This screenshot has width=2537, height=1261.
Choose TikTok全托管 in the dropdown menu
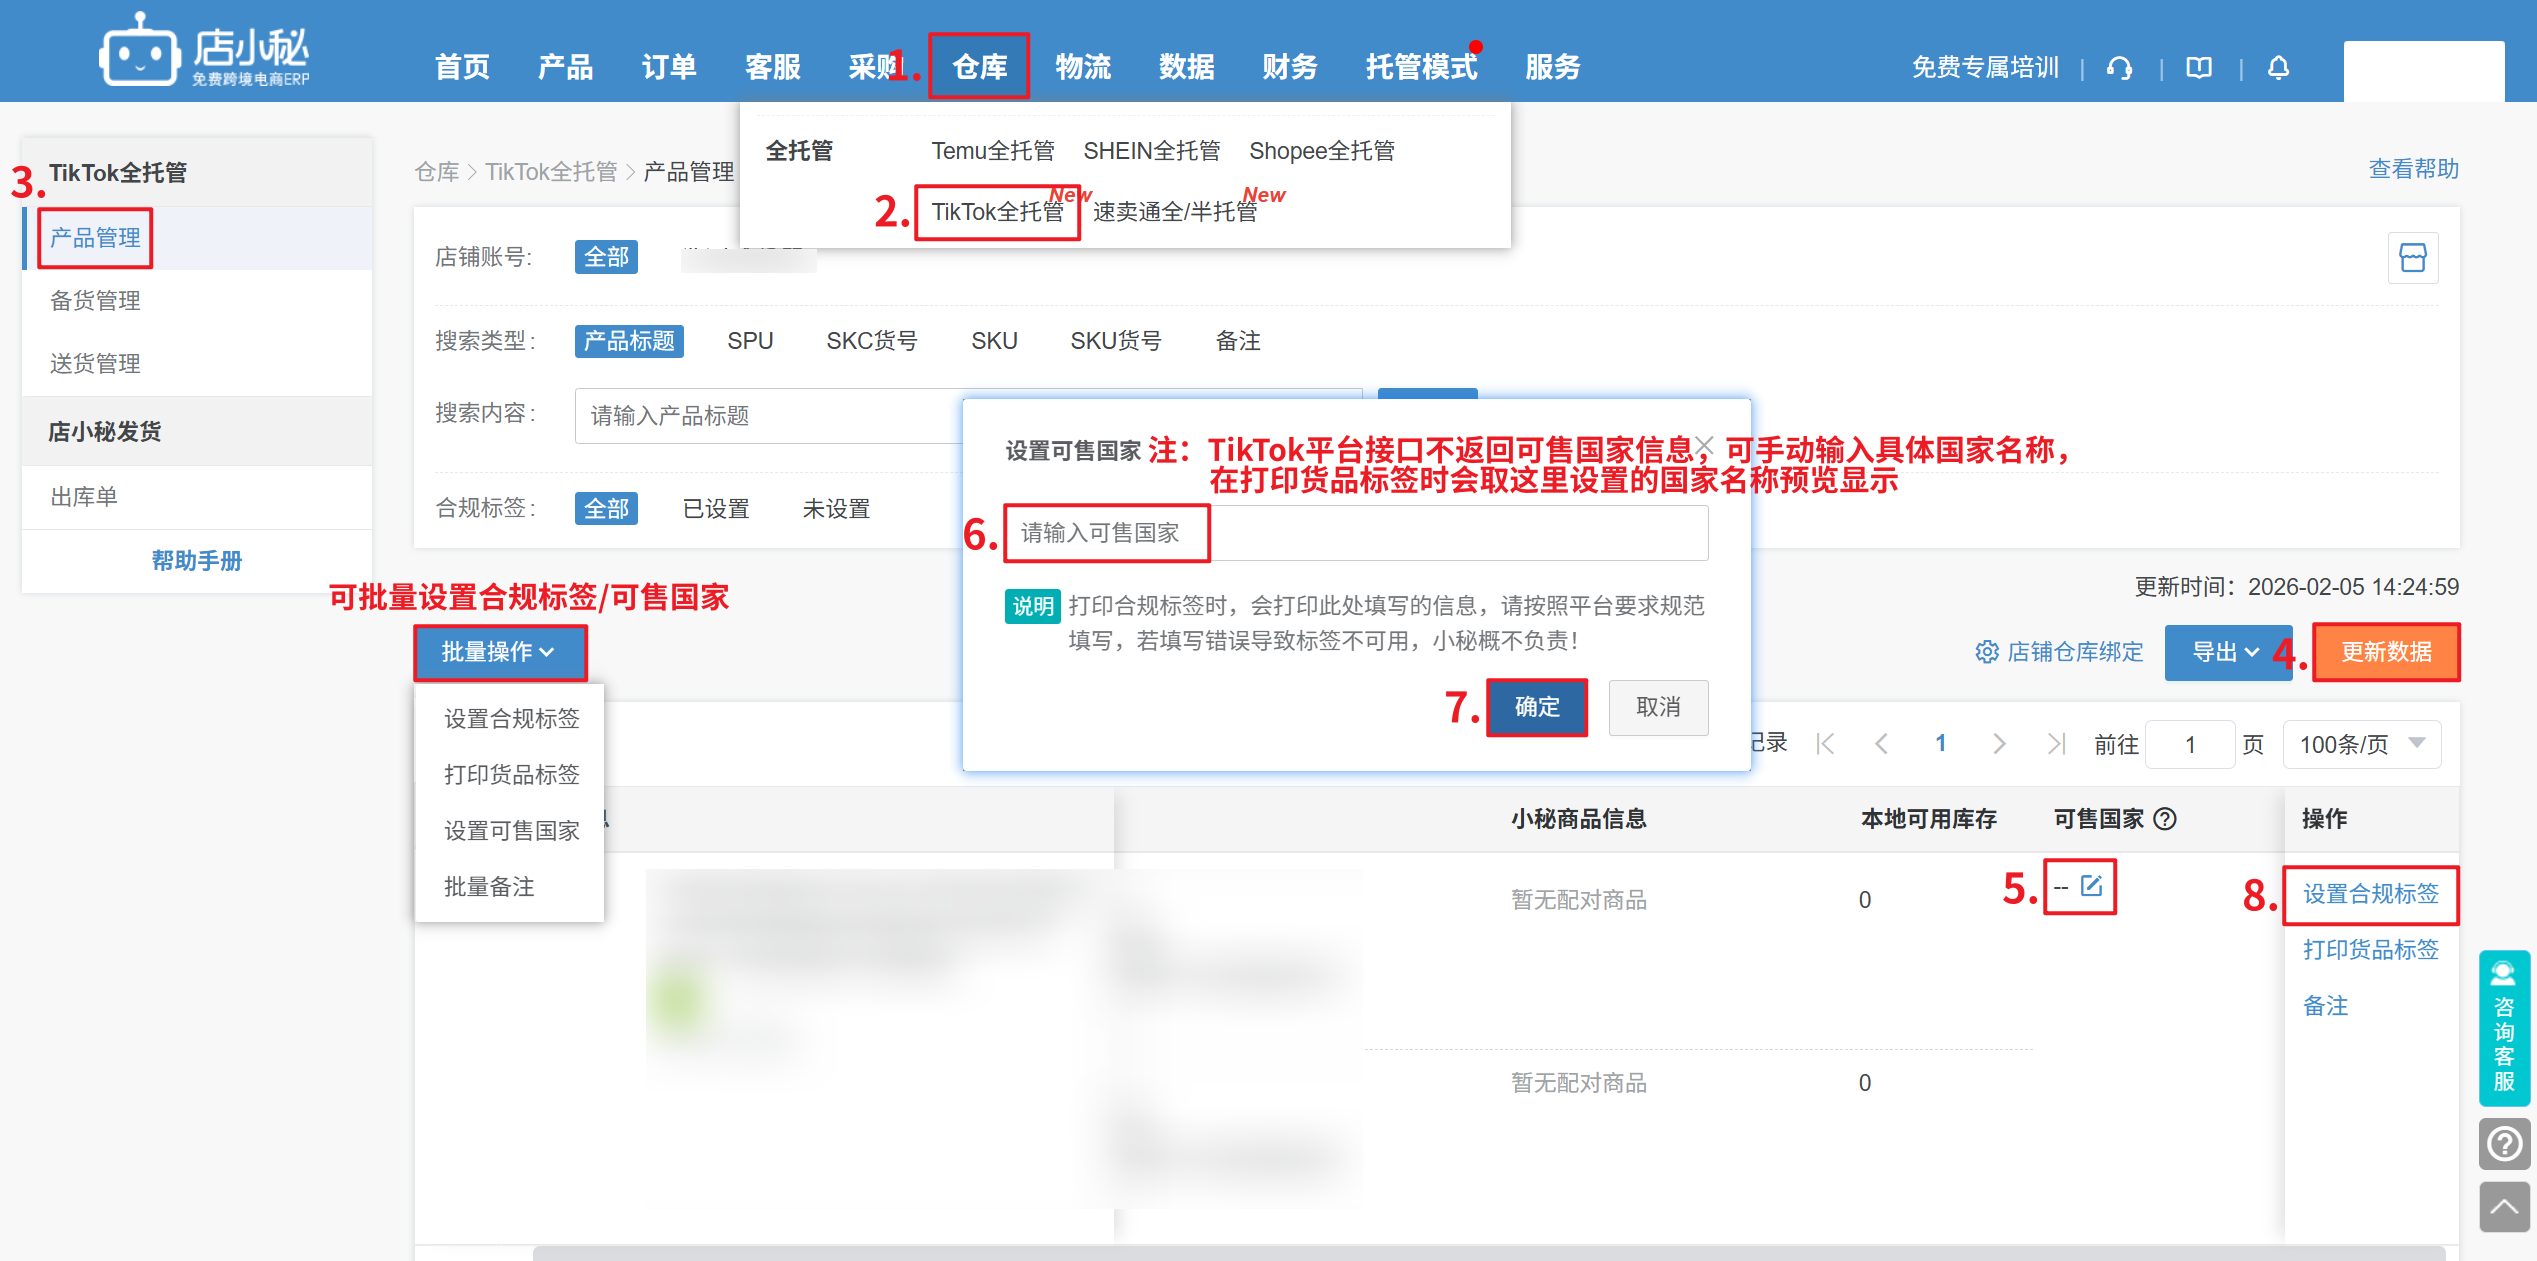coord(997,212)
